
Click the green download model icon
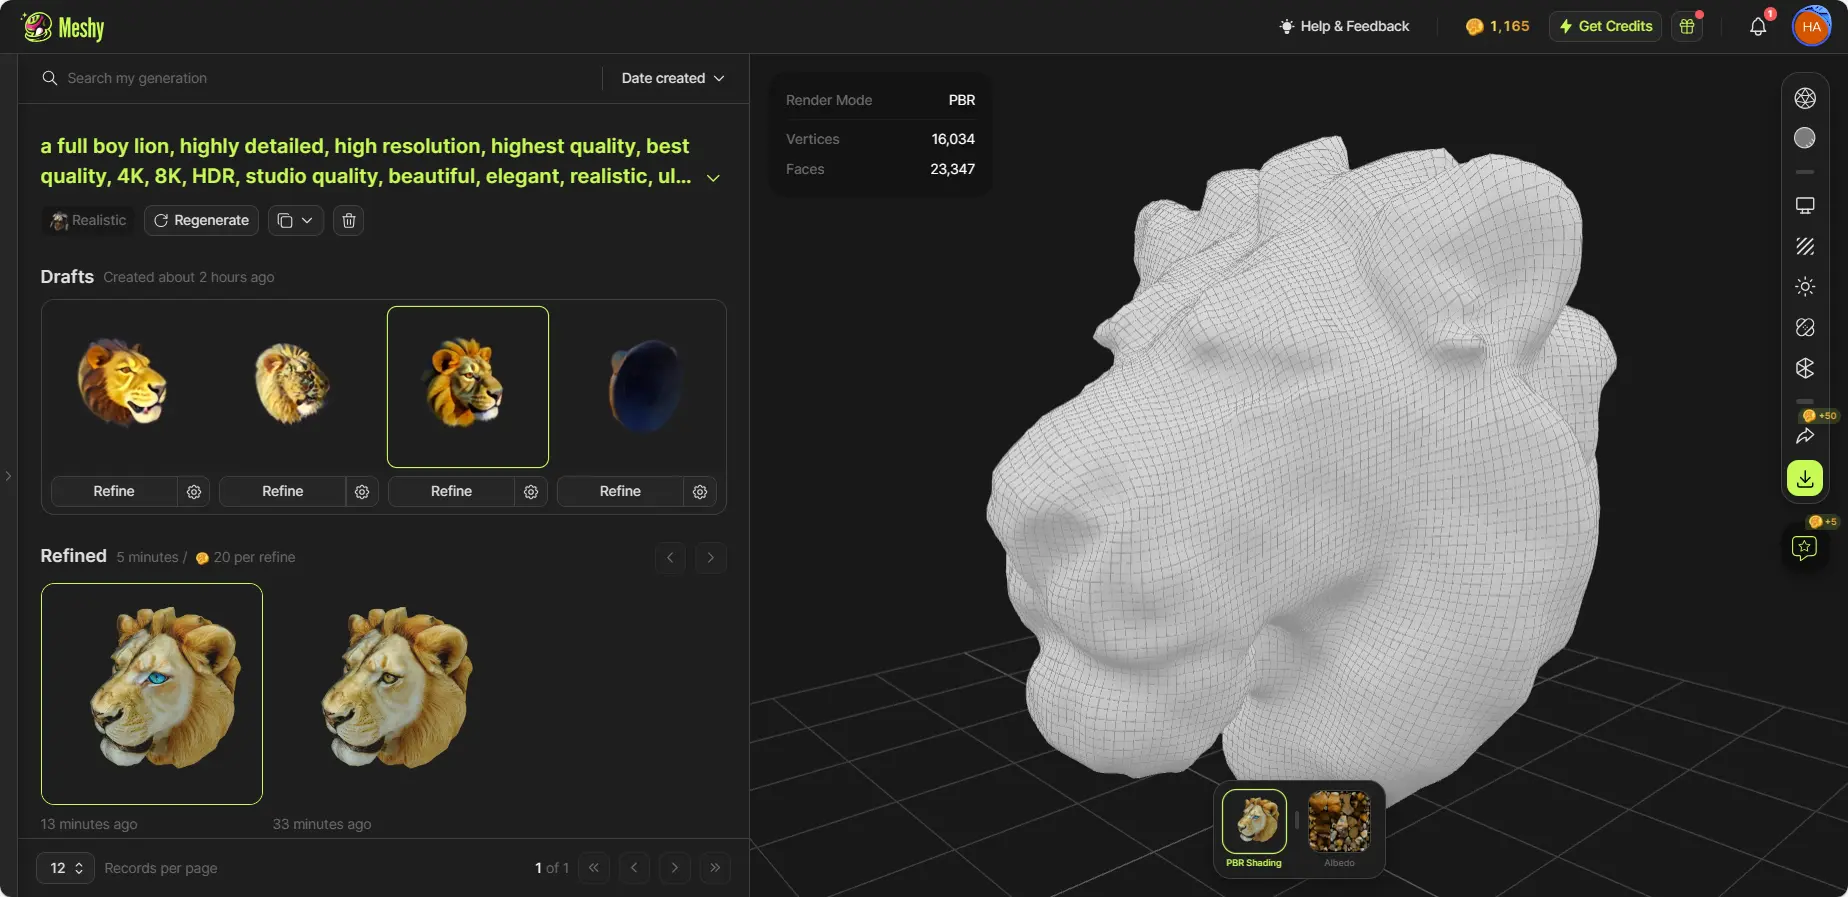pos(1804,479)
